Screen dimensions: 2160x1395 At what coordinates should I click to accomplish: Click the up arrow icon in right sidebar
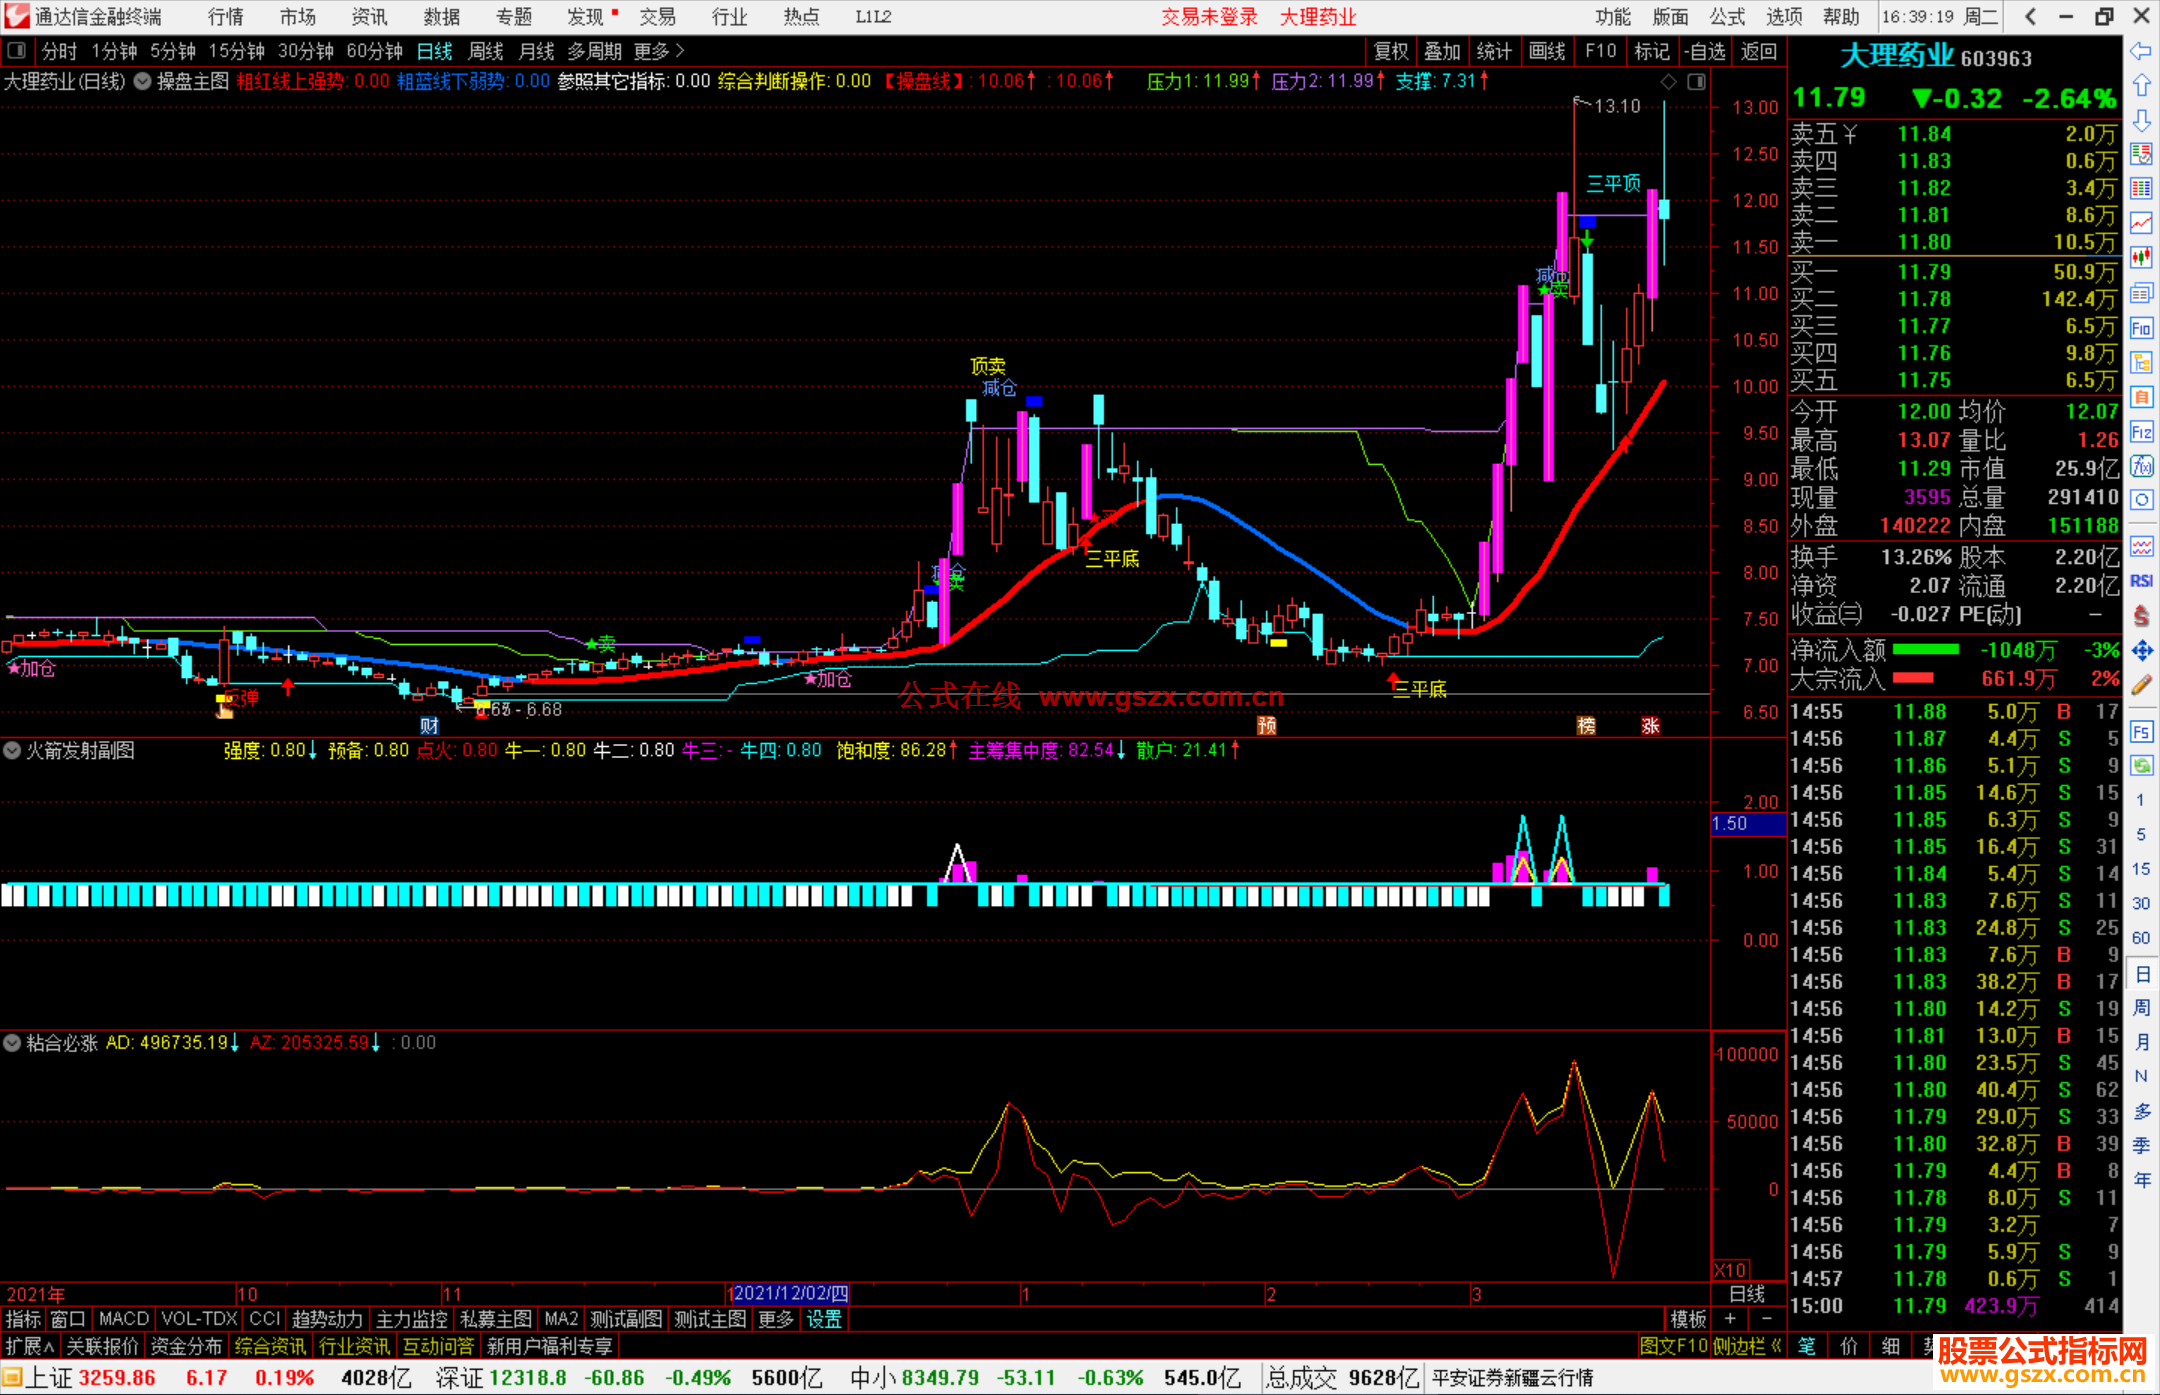click(x=2141, y=86)
